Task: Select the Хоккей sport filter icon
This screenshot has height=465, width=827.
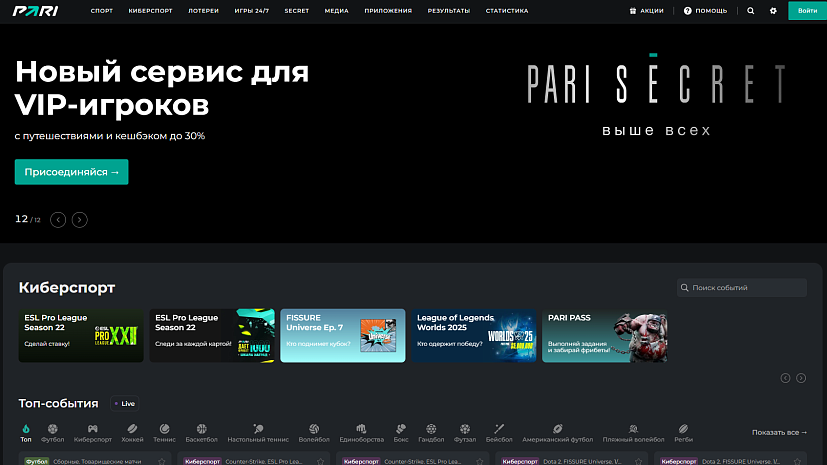Action: 132,428
